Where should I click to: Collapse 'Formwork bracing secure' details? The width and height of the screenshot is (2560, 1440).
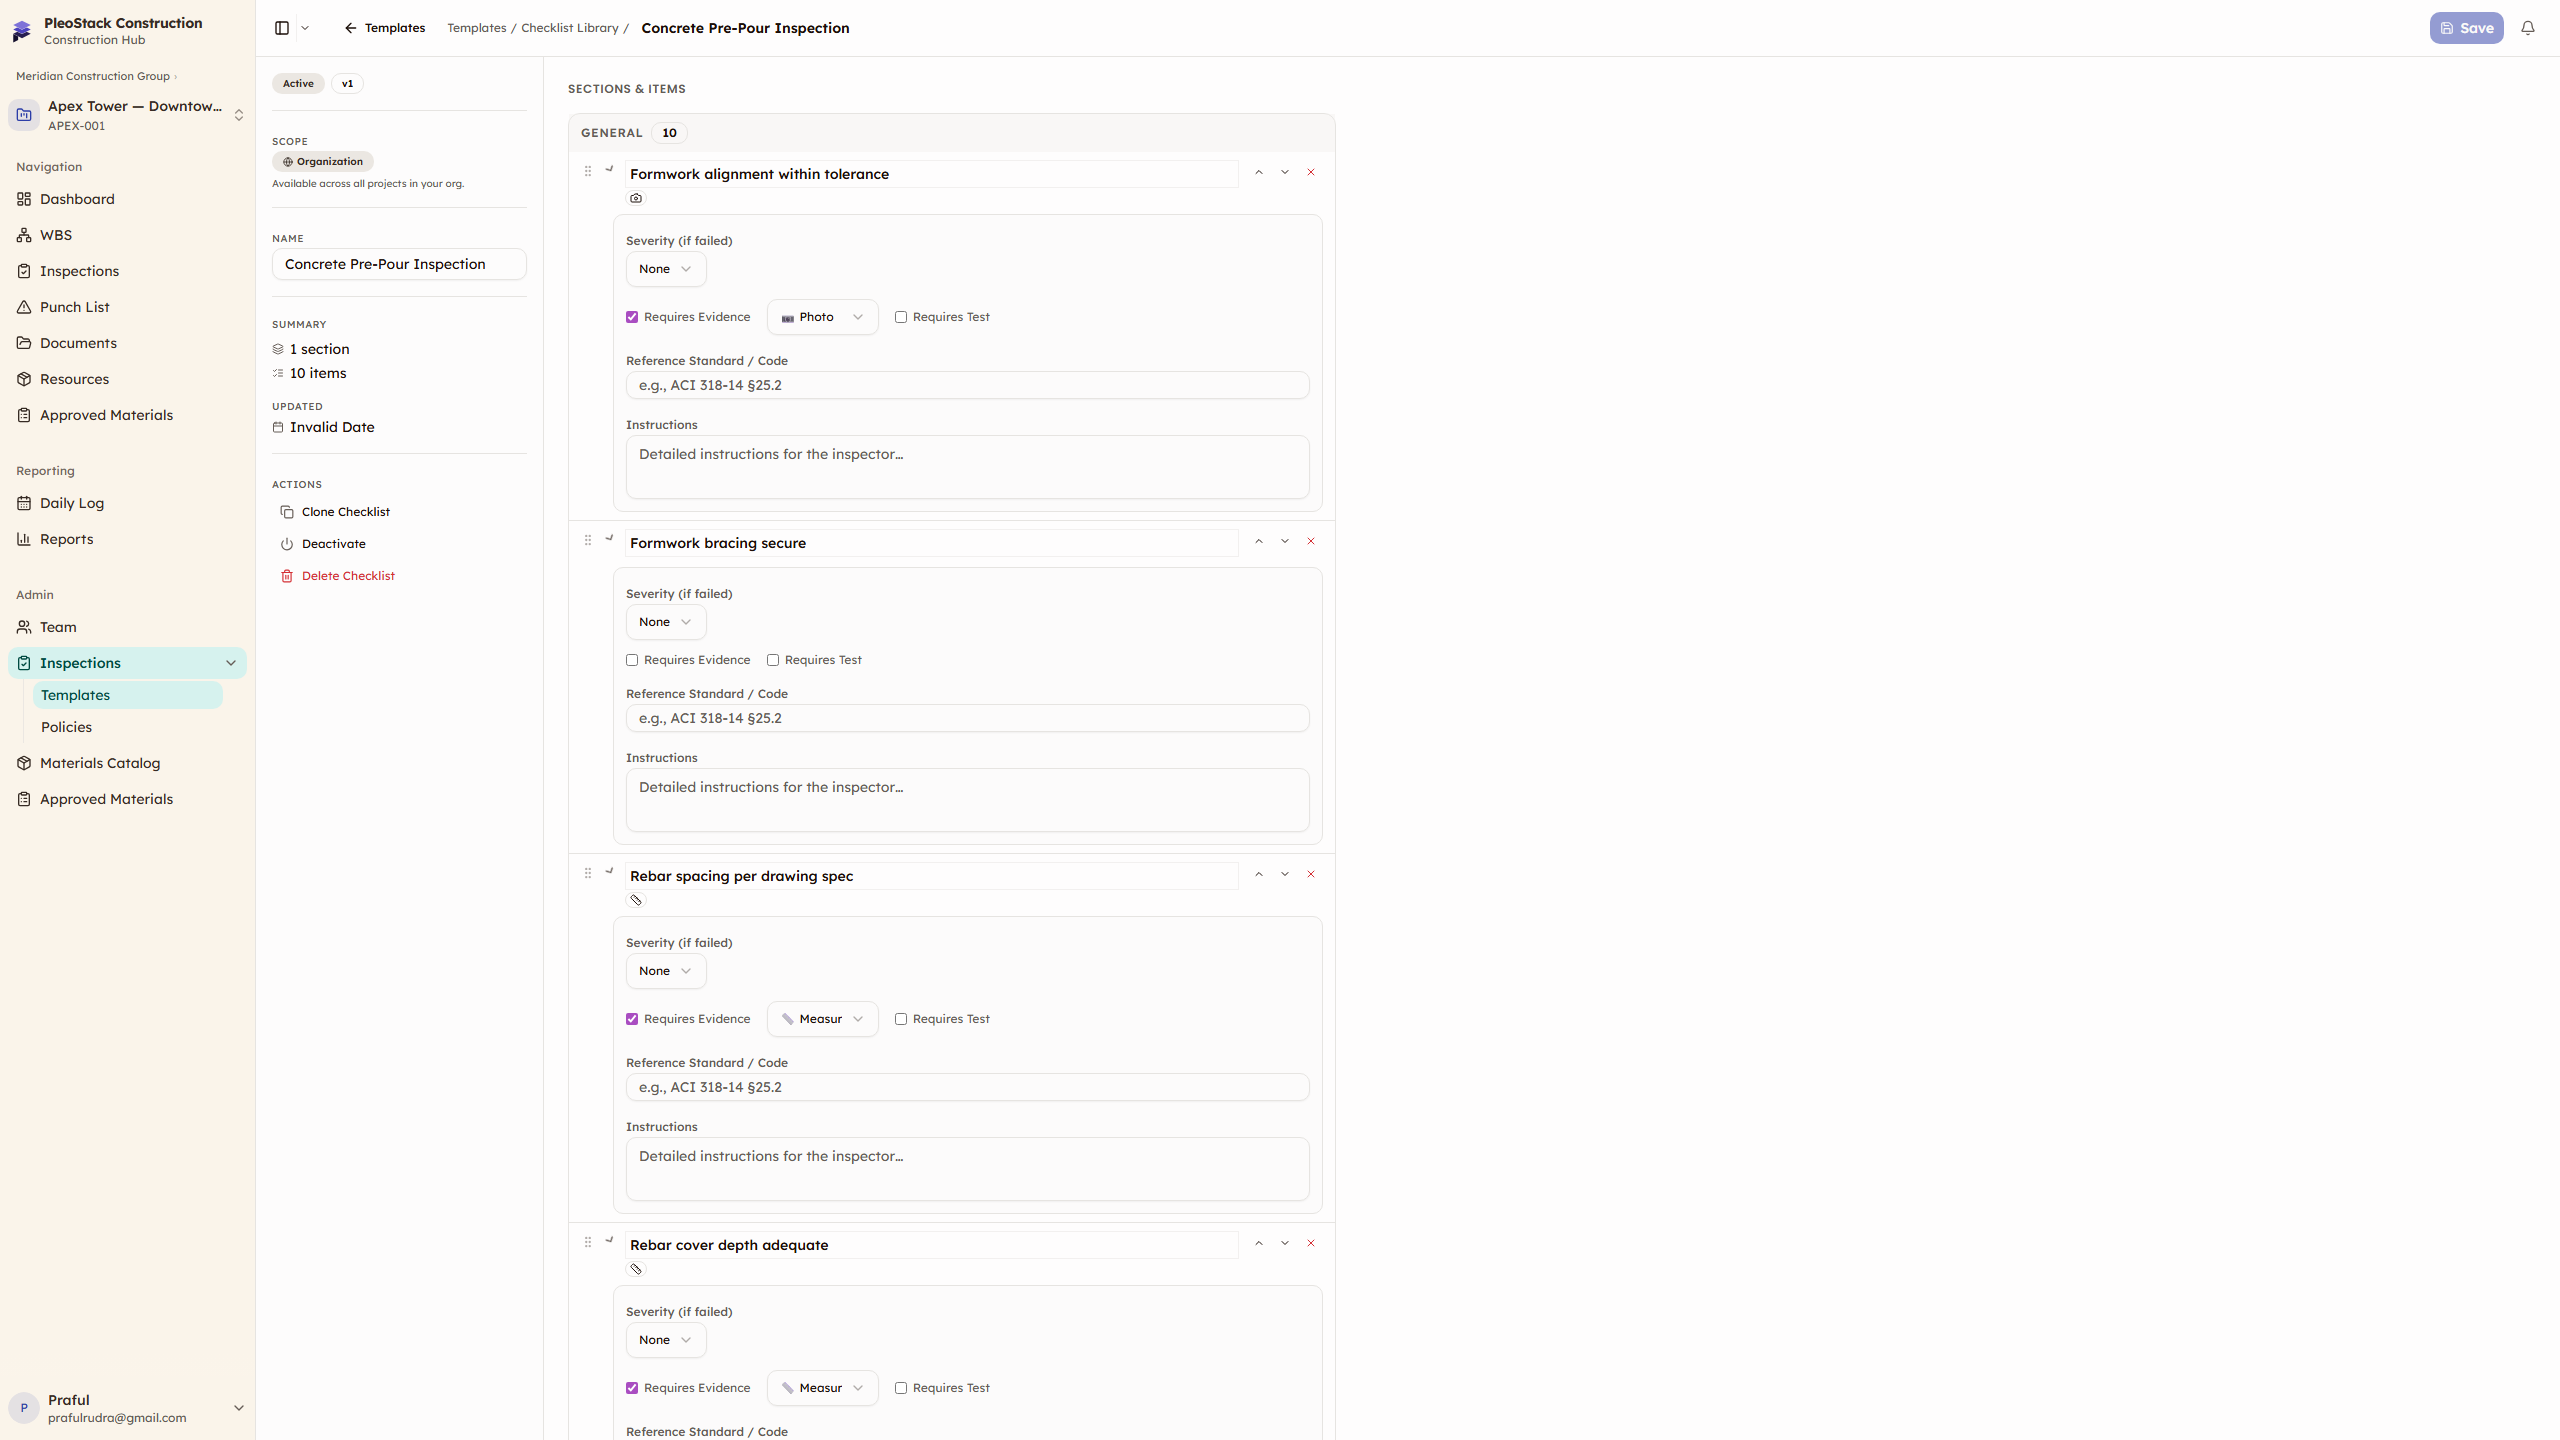pyautogui.click(x=609, y=538)
